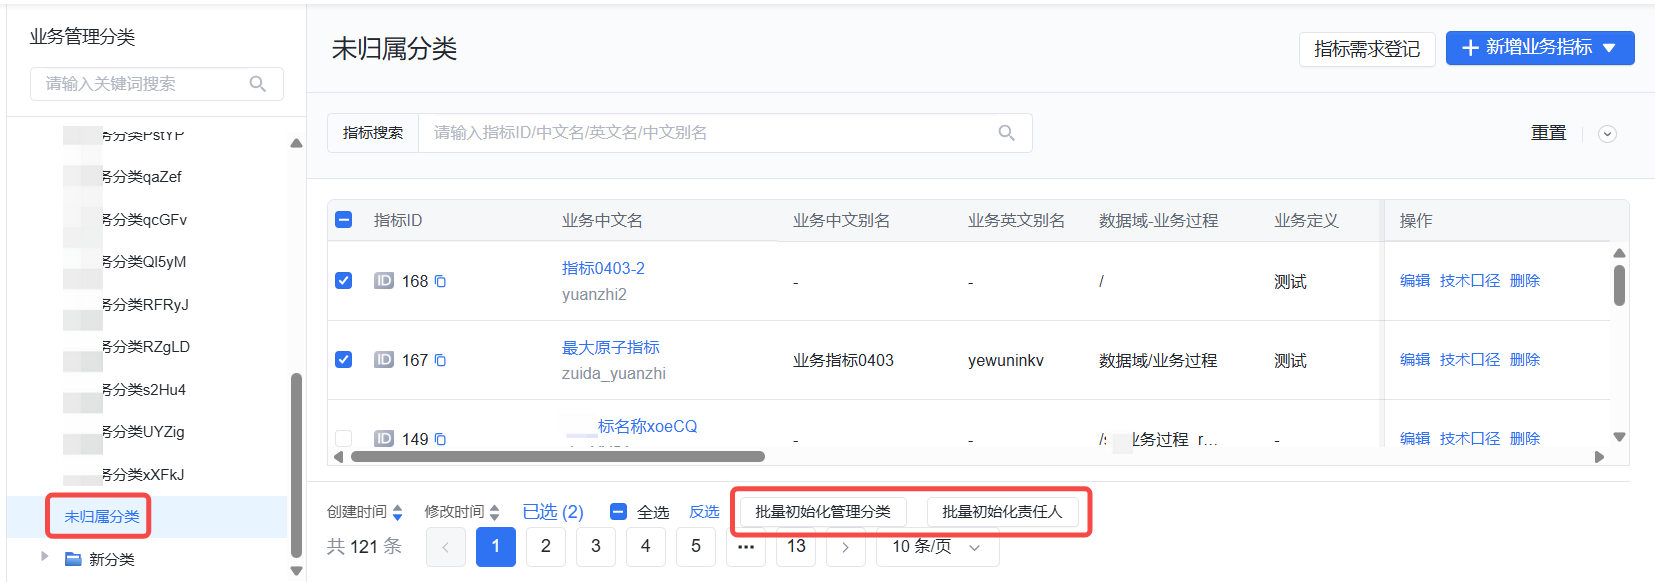
Task: Click ID badge icon for row 168
Action: point(384,281)
